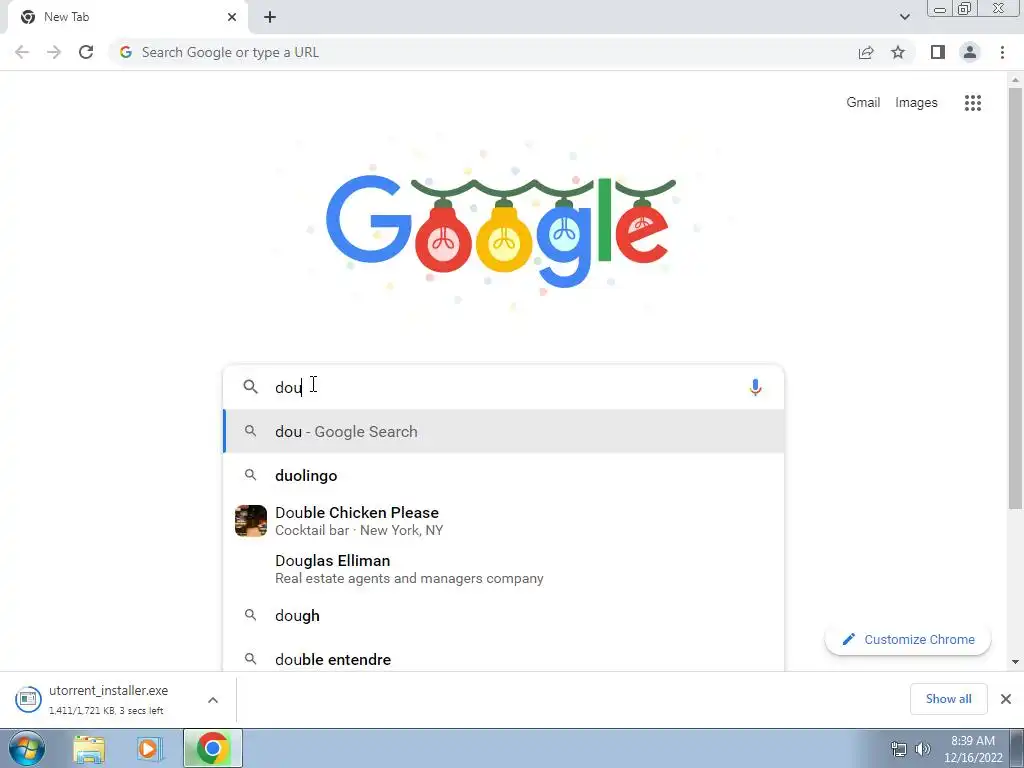Click the browser Forward arrow

(x=54, y=52)
